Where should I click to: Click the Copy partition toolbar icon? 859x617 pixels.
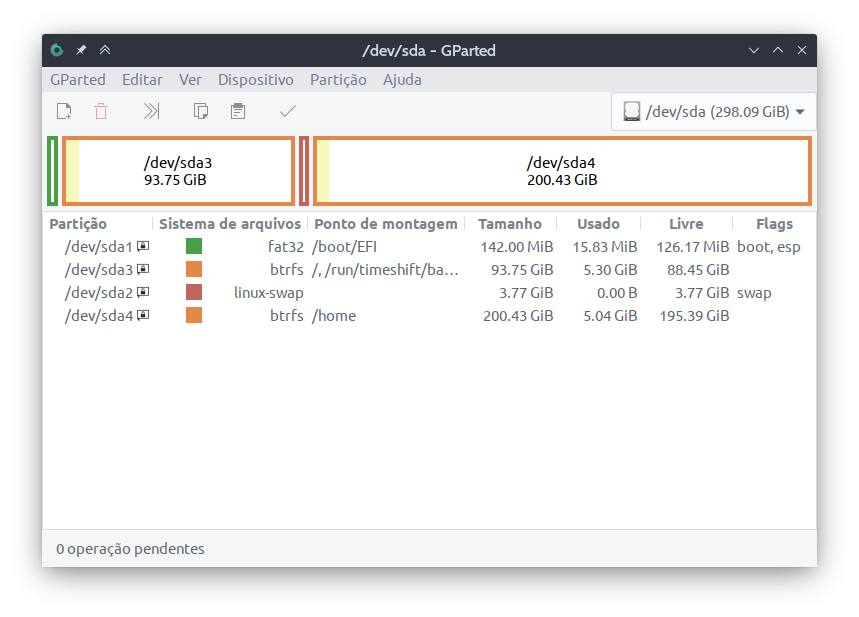pyautogui.click(x=201, y=111)
